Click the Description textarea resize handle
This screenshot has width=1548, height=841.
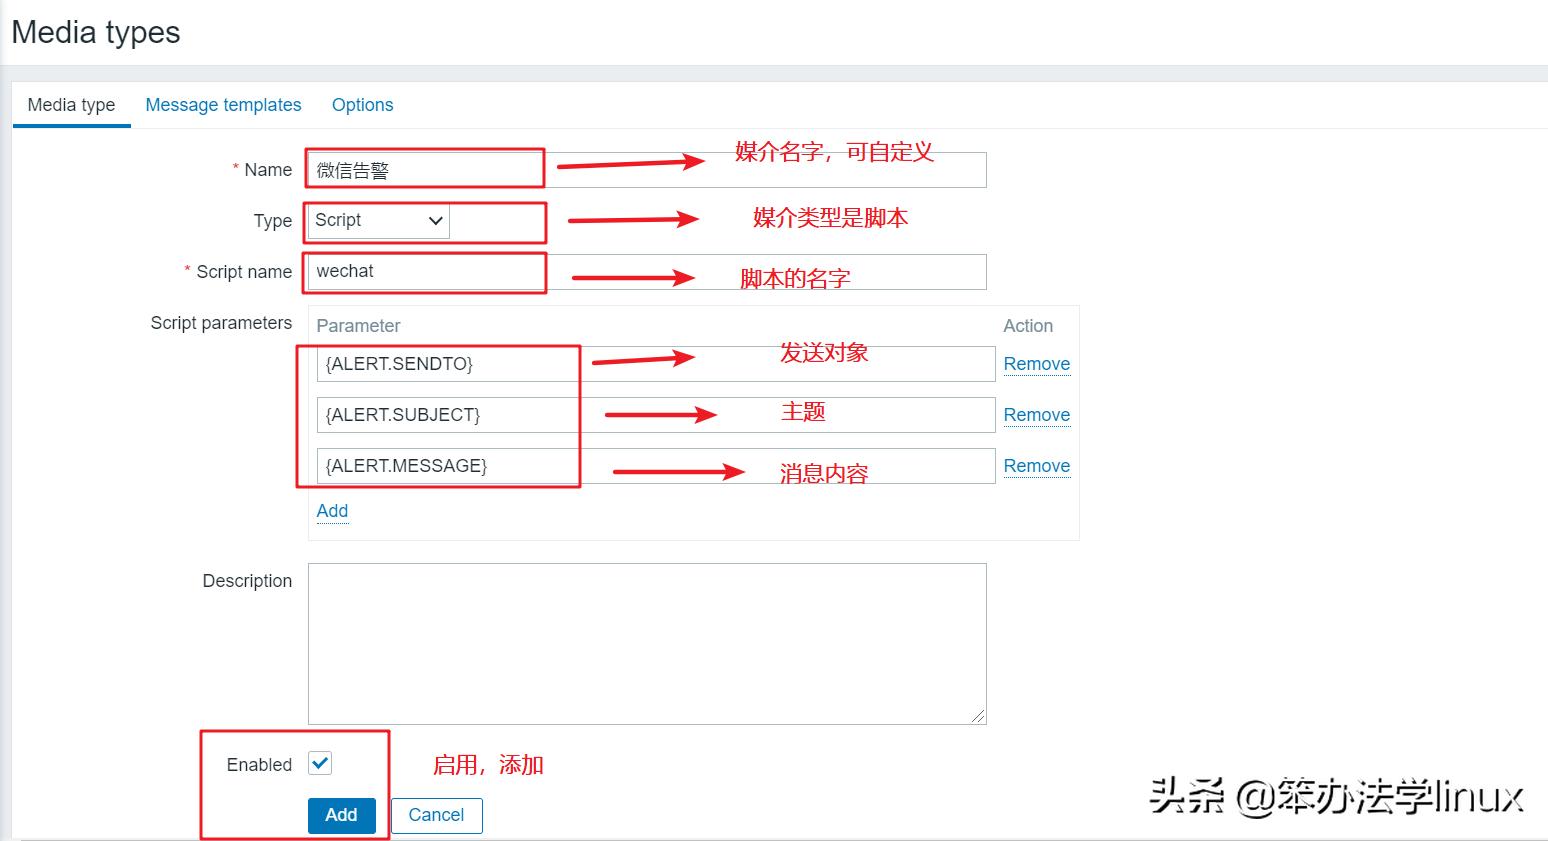click(x=979, y=715)
